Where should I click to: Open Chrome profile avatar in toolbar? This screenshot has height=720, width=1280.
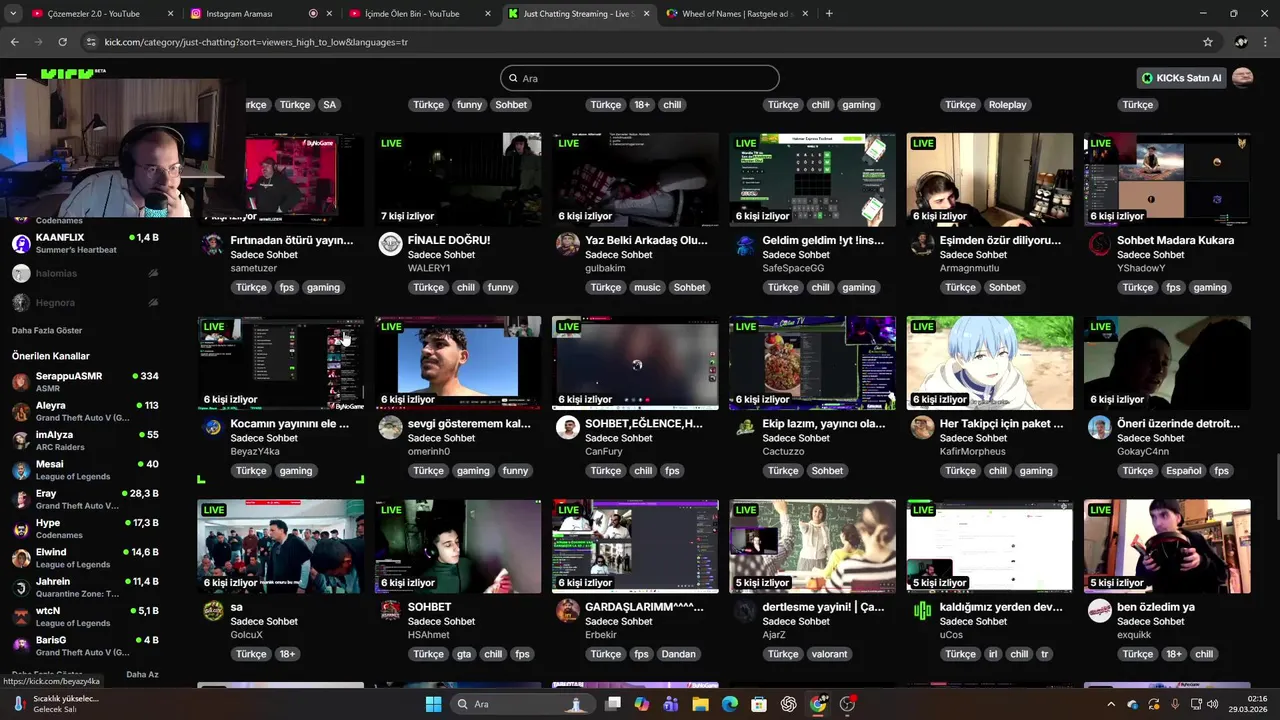point(1241,42)
